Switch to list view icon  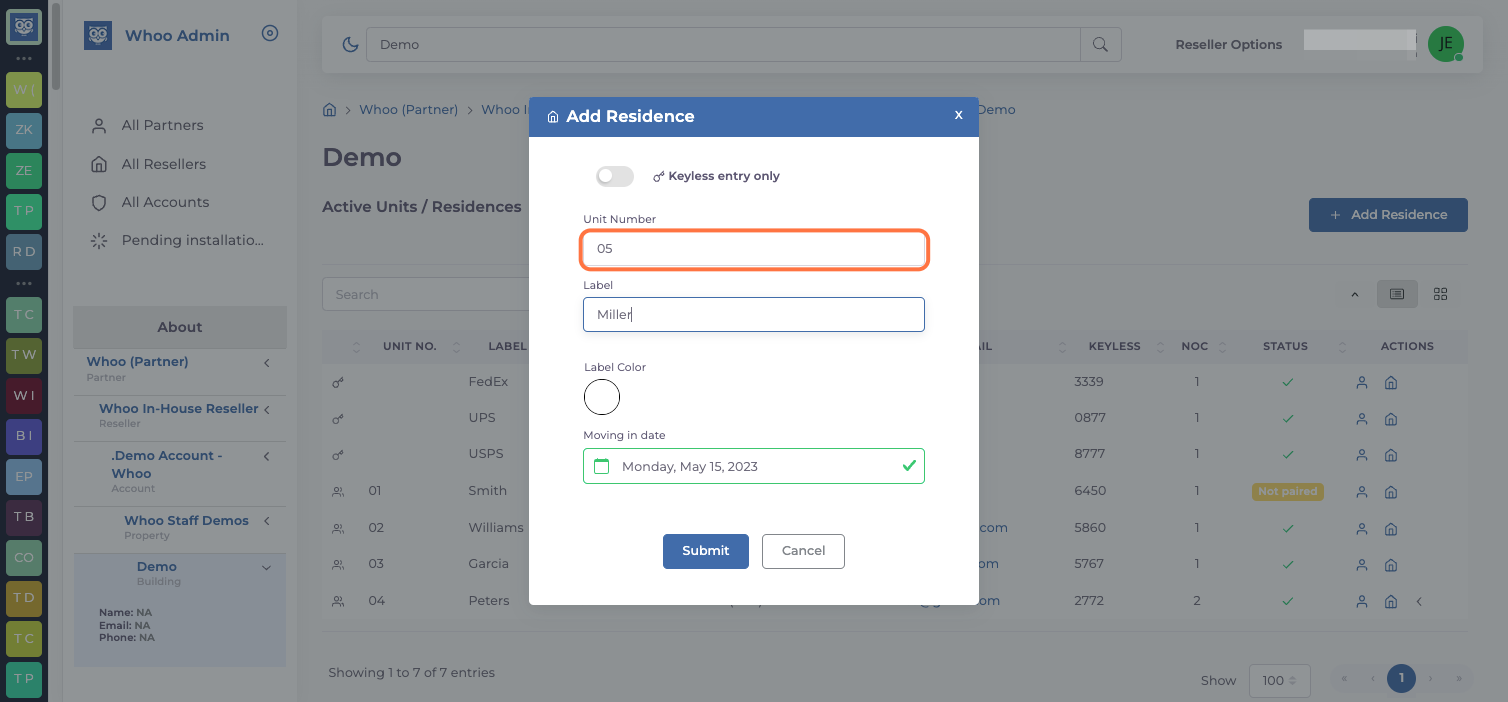pyautogui.click(x=1397, y=294)
